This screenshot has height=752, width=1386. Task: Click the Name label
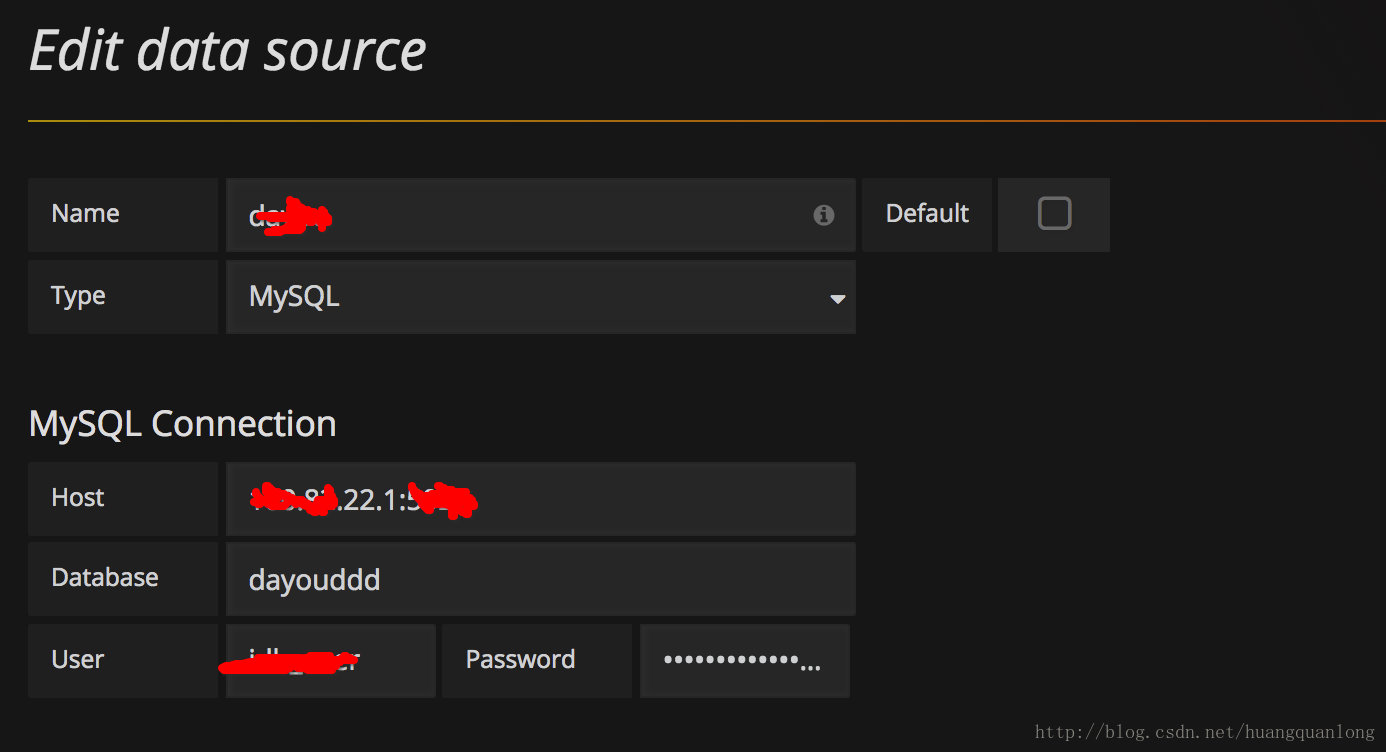[x=85, y=213]
